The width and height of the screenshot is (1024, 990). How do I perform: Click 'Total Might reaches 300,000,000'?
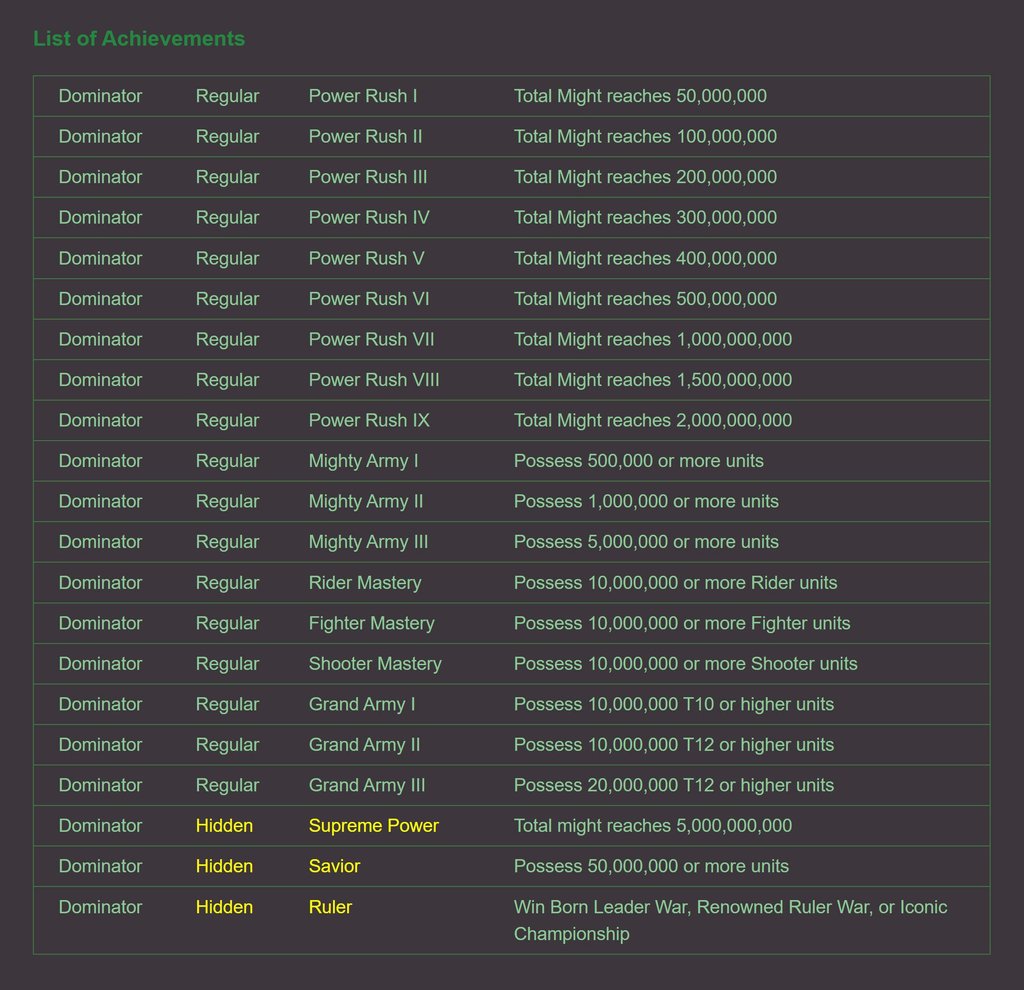coord(645,217)
